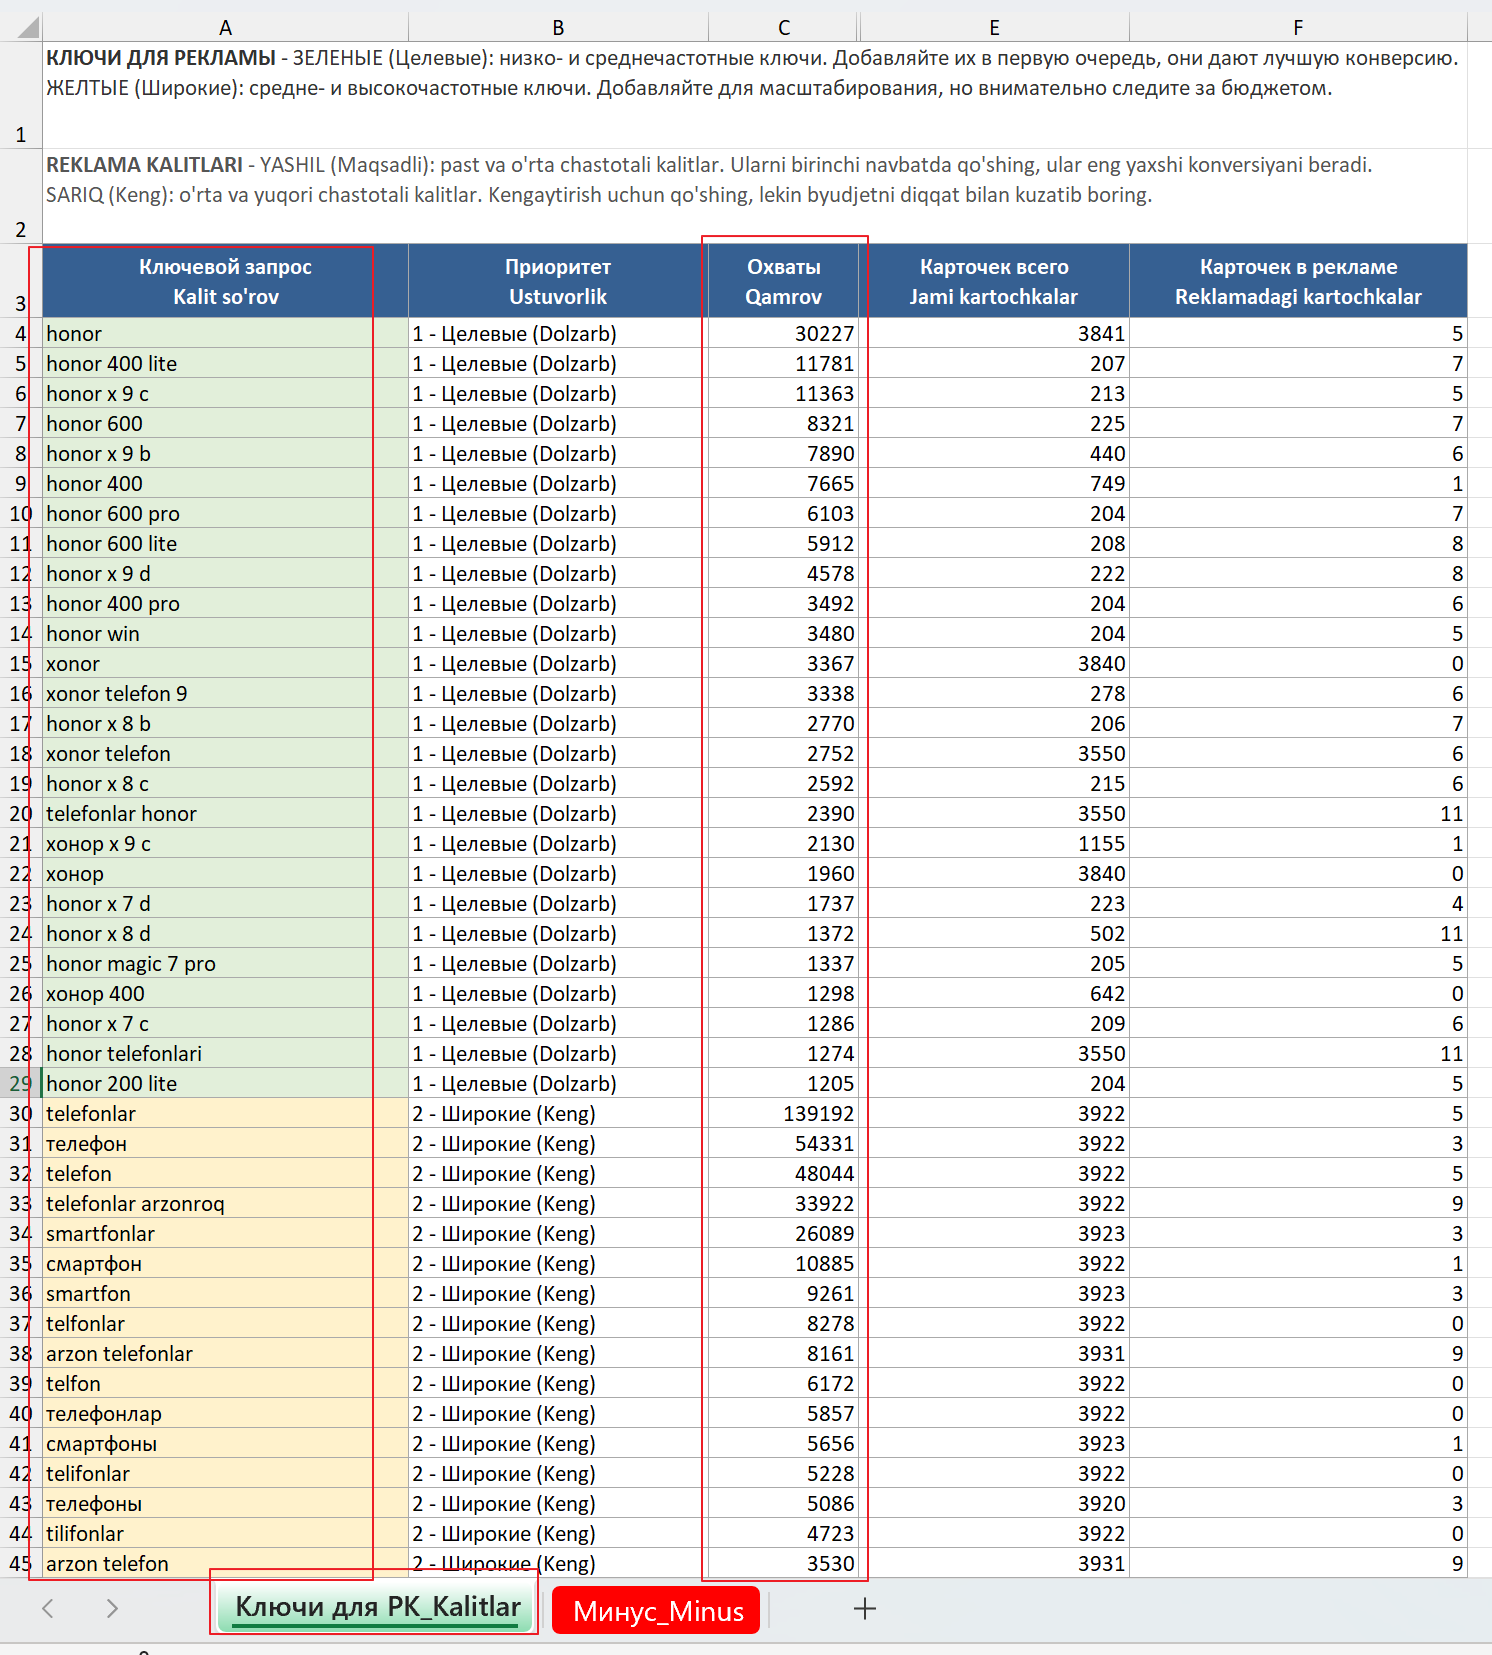Click the total cards value 642
Image resolution: width=1492 pixels, height=1655 pixels.
994,993
